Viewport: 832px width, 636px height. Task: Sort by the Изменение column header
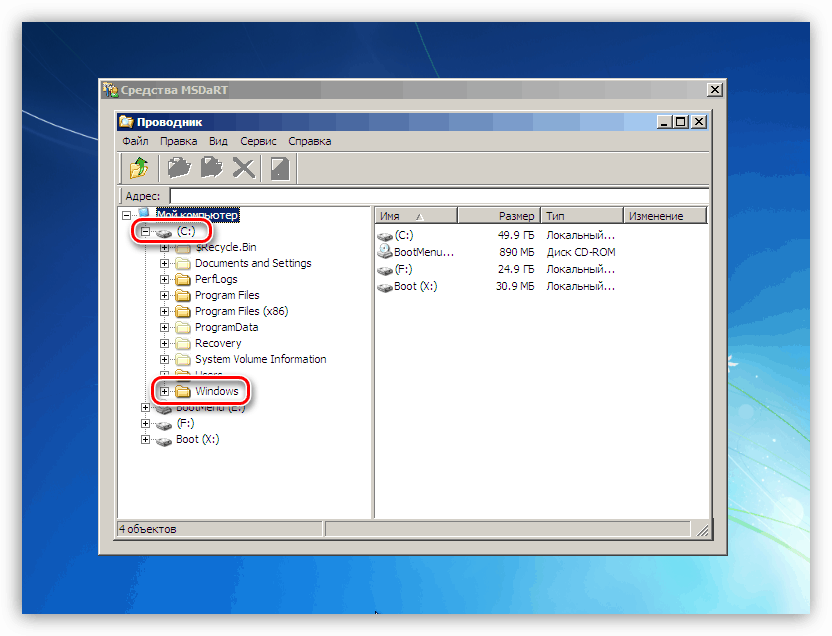click(665, 216)
